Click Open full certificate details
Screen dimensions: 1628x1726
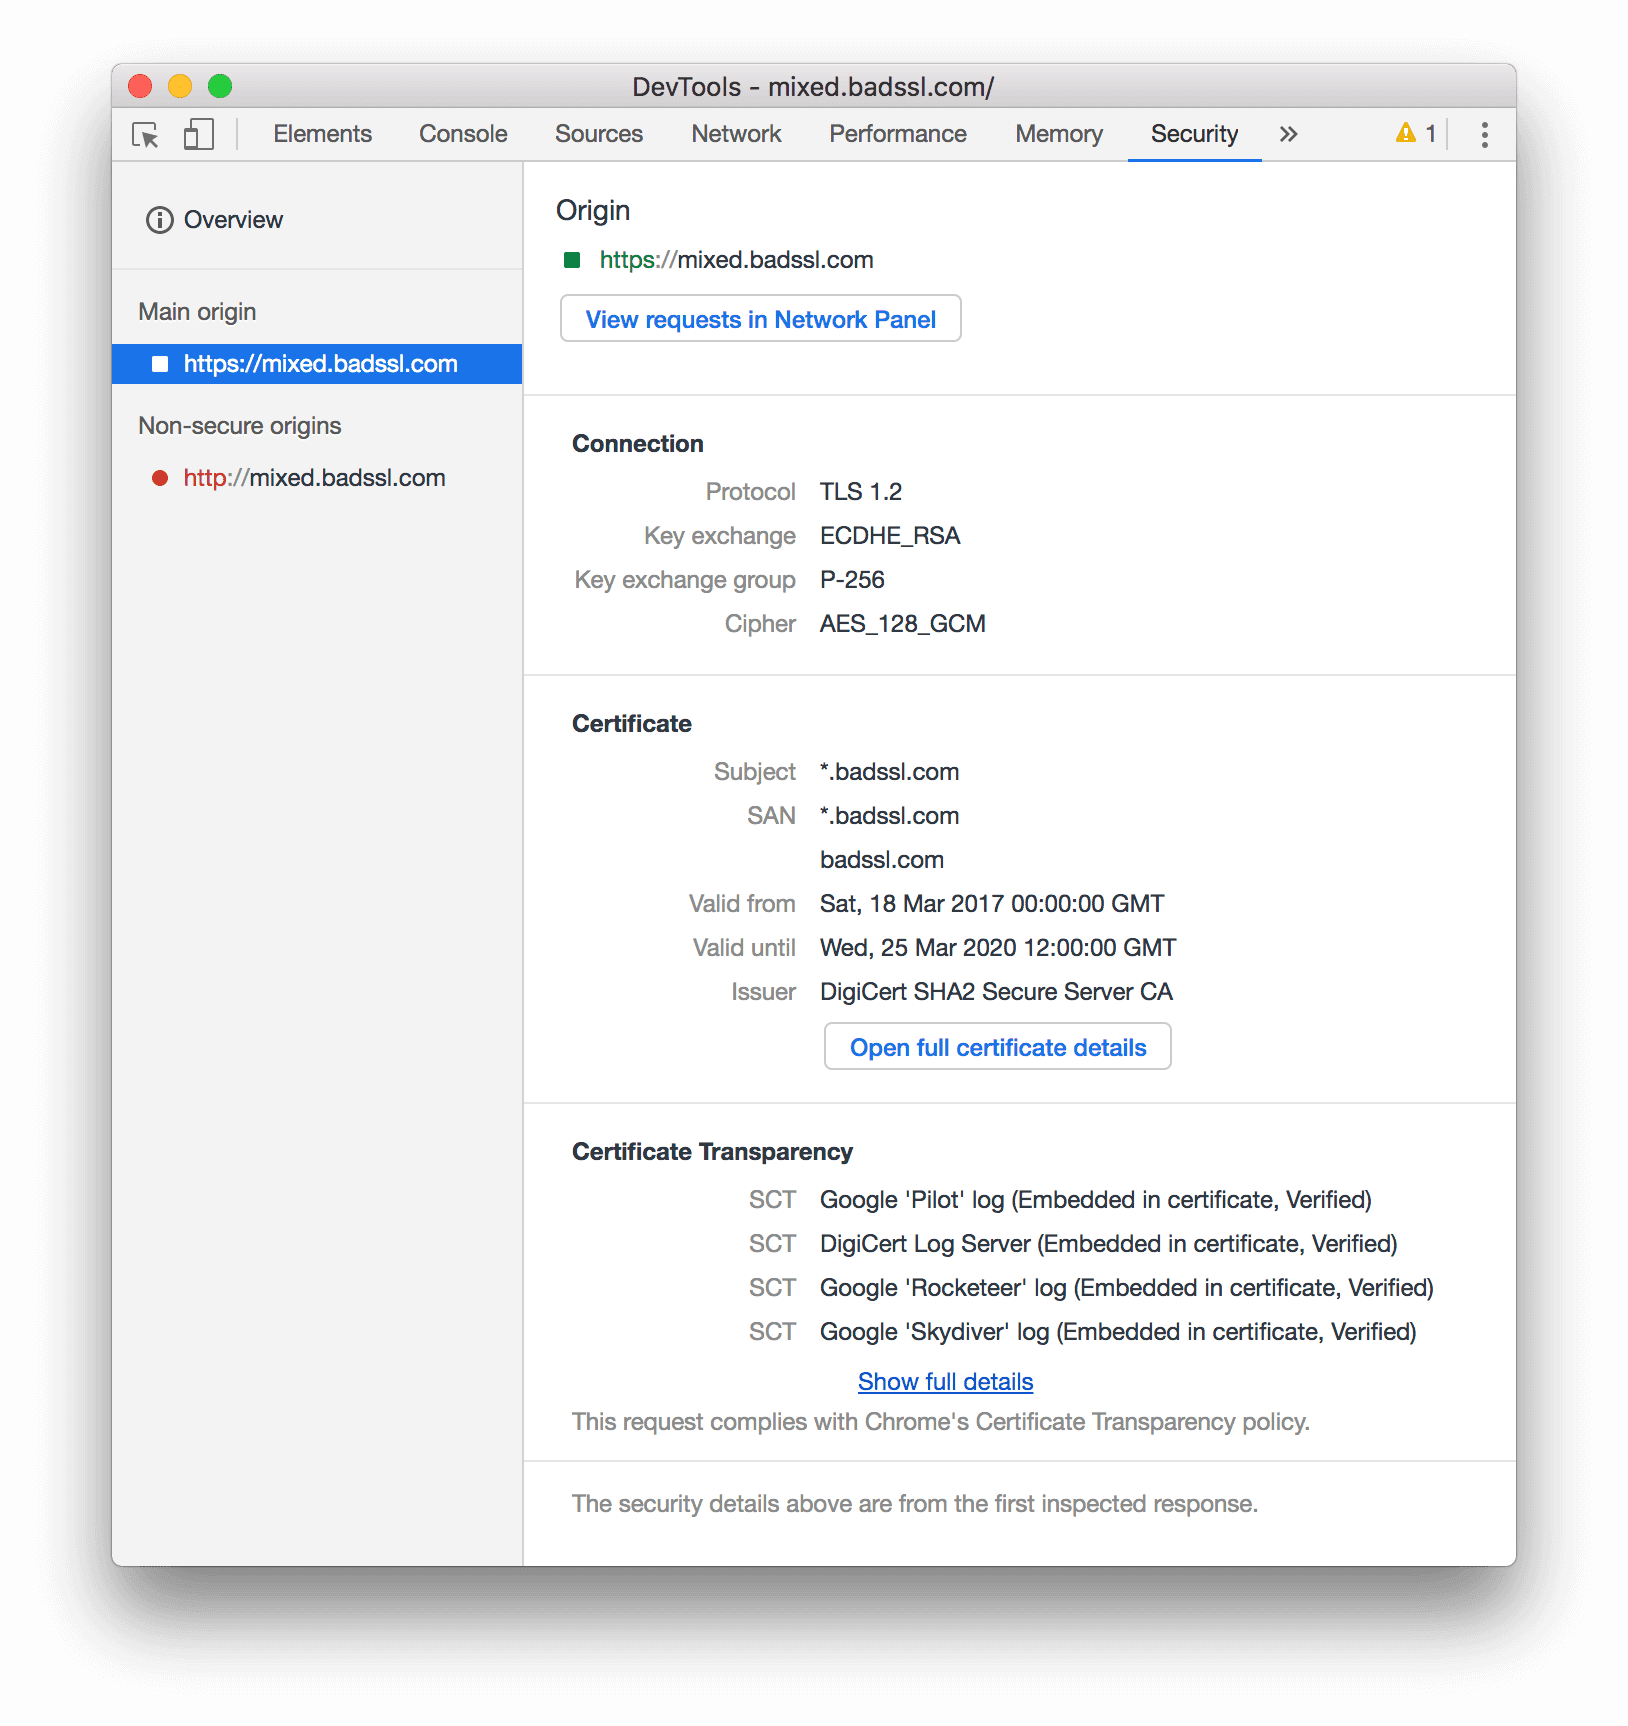997,1046
